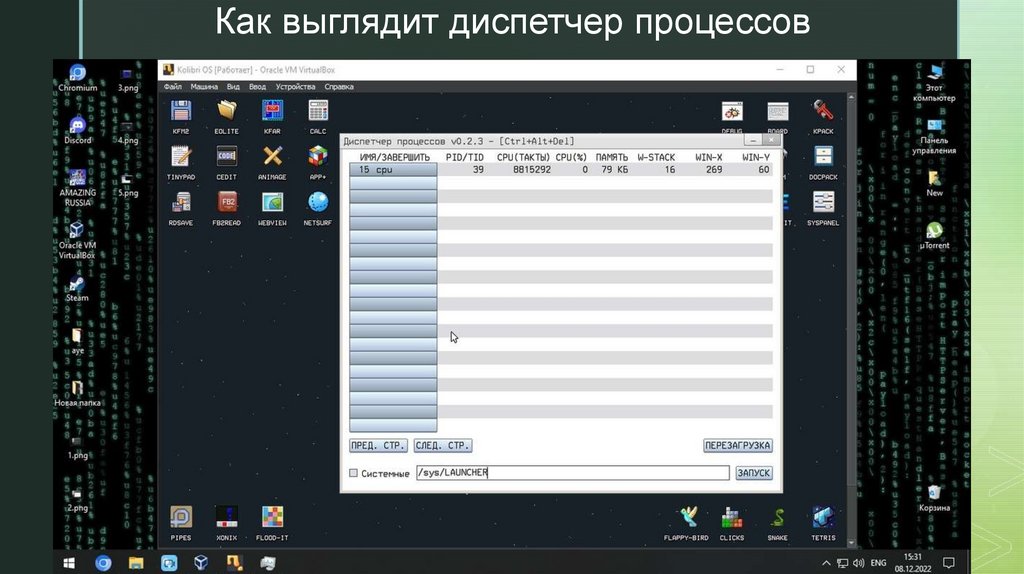Open the NETSURF browser icon
1024x574 pixels.
point(318,202)
